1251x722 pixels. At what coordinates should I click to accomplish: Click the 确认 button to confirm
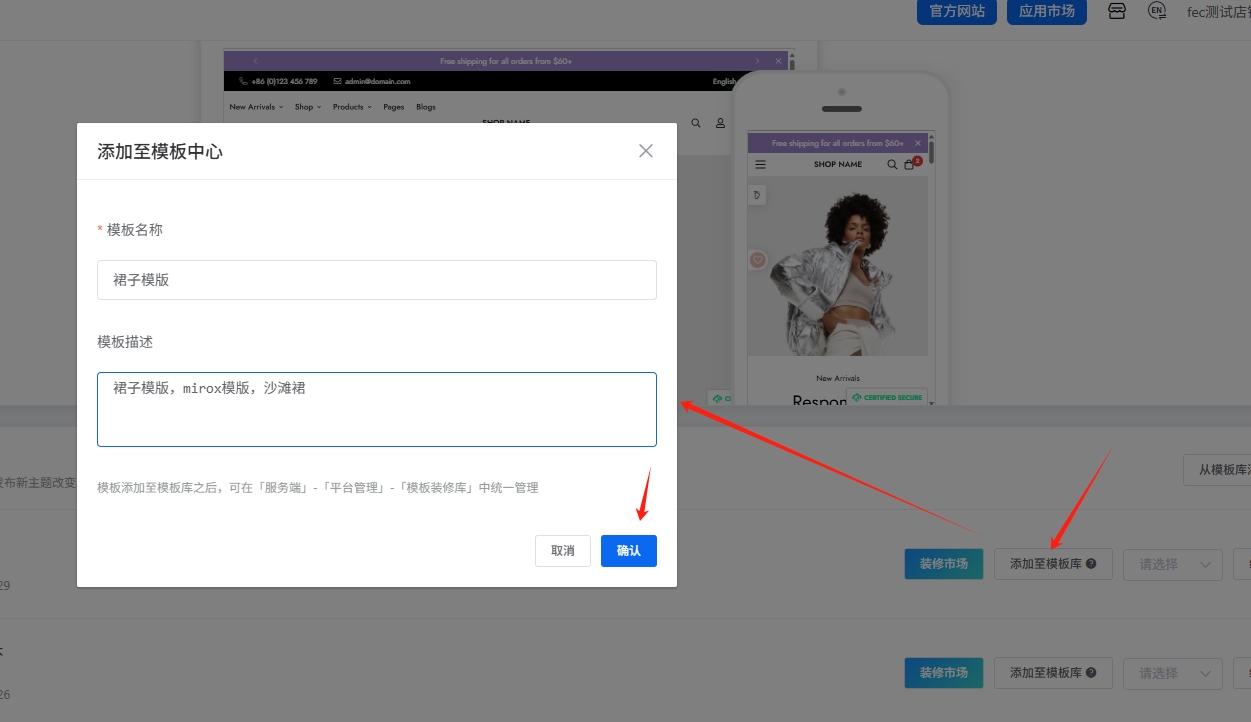click(628, 551)
